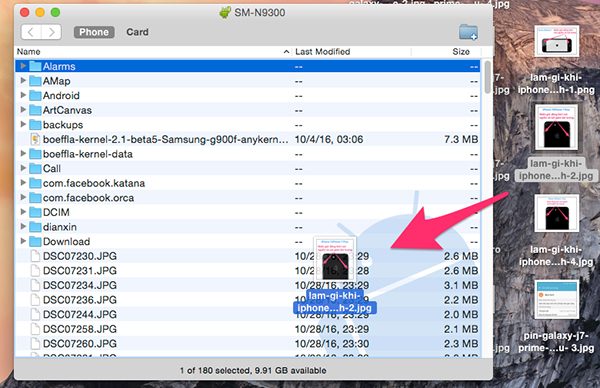Expand the Android folder triangle
Screen dimensions: 600x388
tap(23, 95)
